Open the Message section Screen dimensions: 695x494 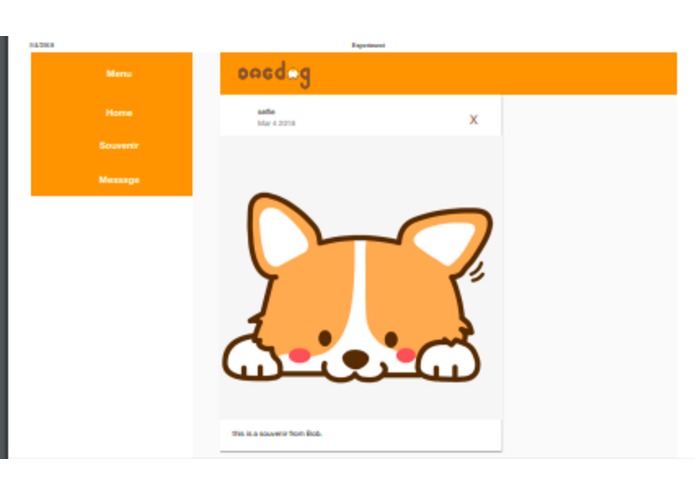point(119,179)
